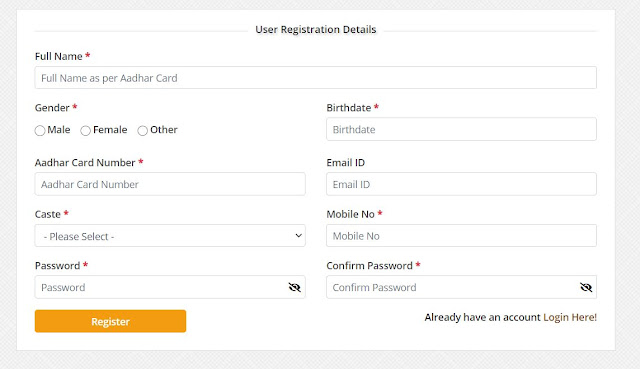Select the Male gender radio button

tap(40, 131)
